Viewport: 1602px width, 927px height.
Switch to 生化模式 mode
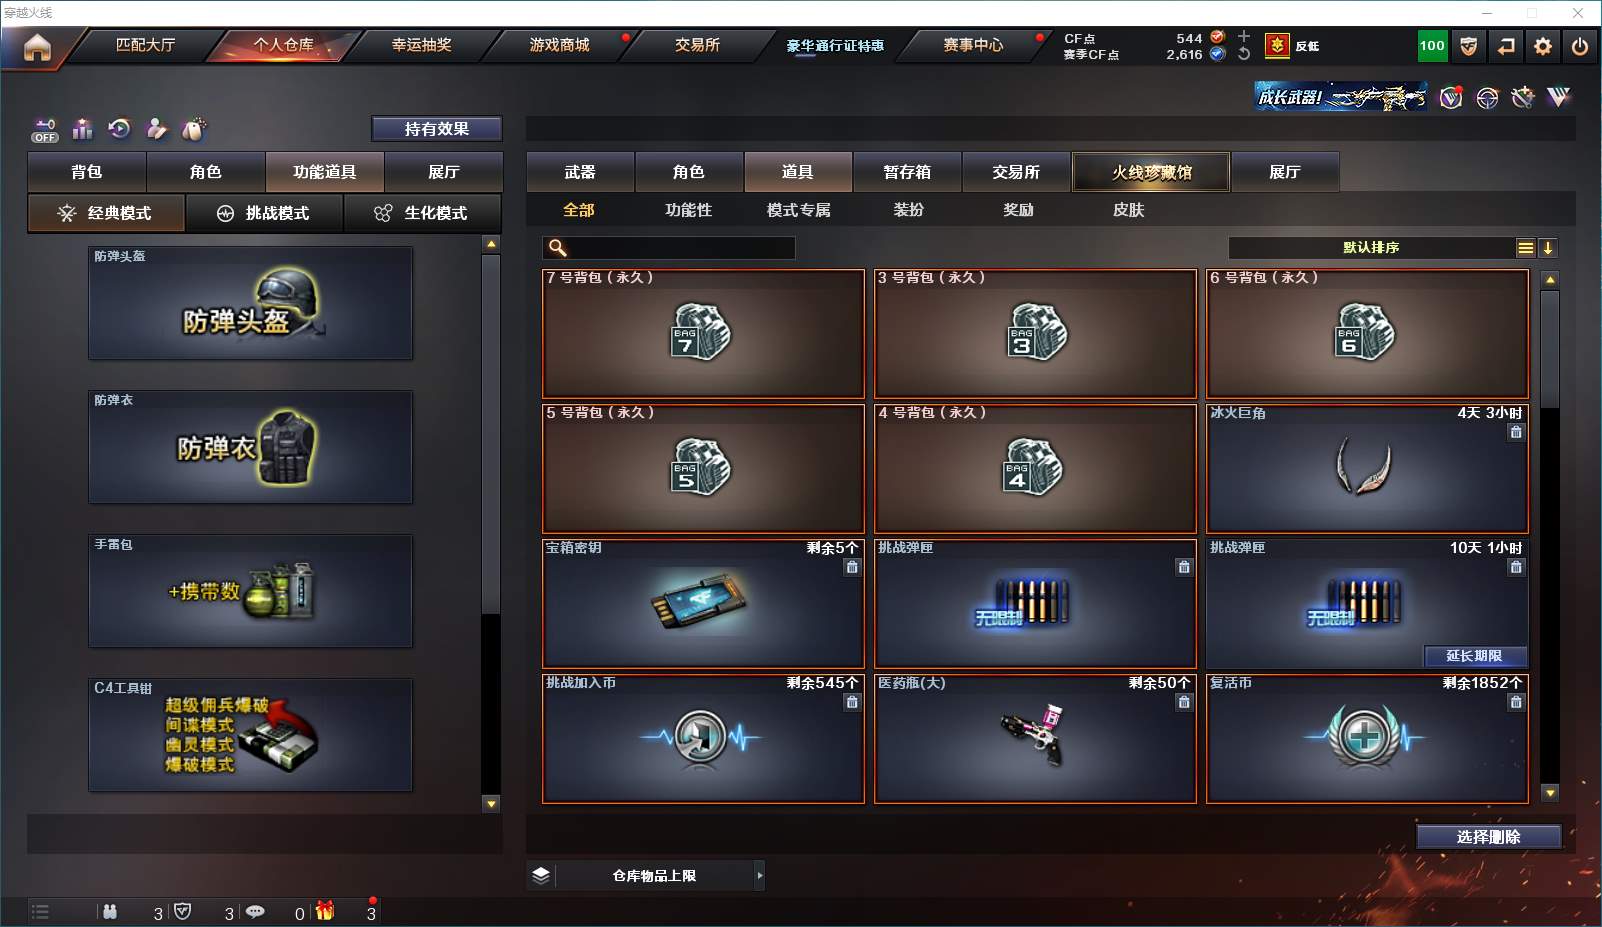(x=422, y=213)
